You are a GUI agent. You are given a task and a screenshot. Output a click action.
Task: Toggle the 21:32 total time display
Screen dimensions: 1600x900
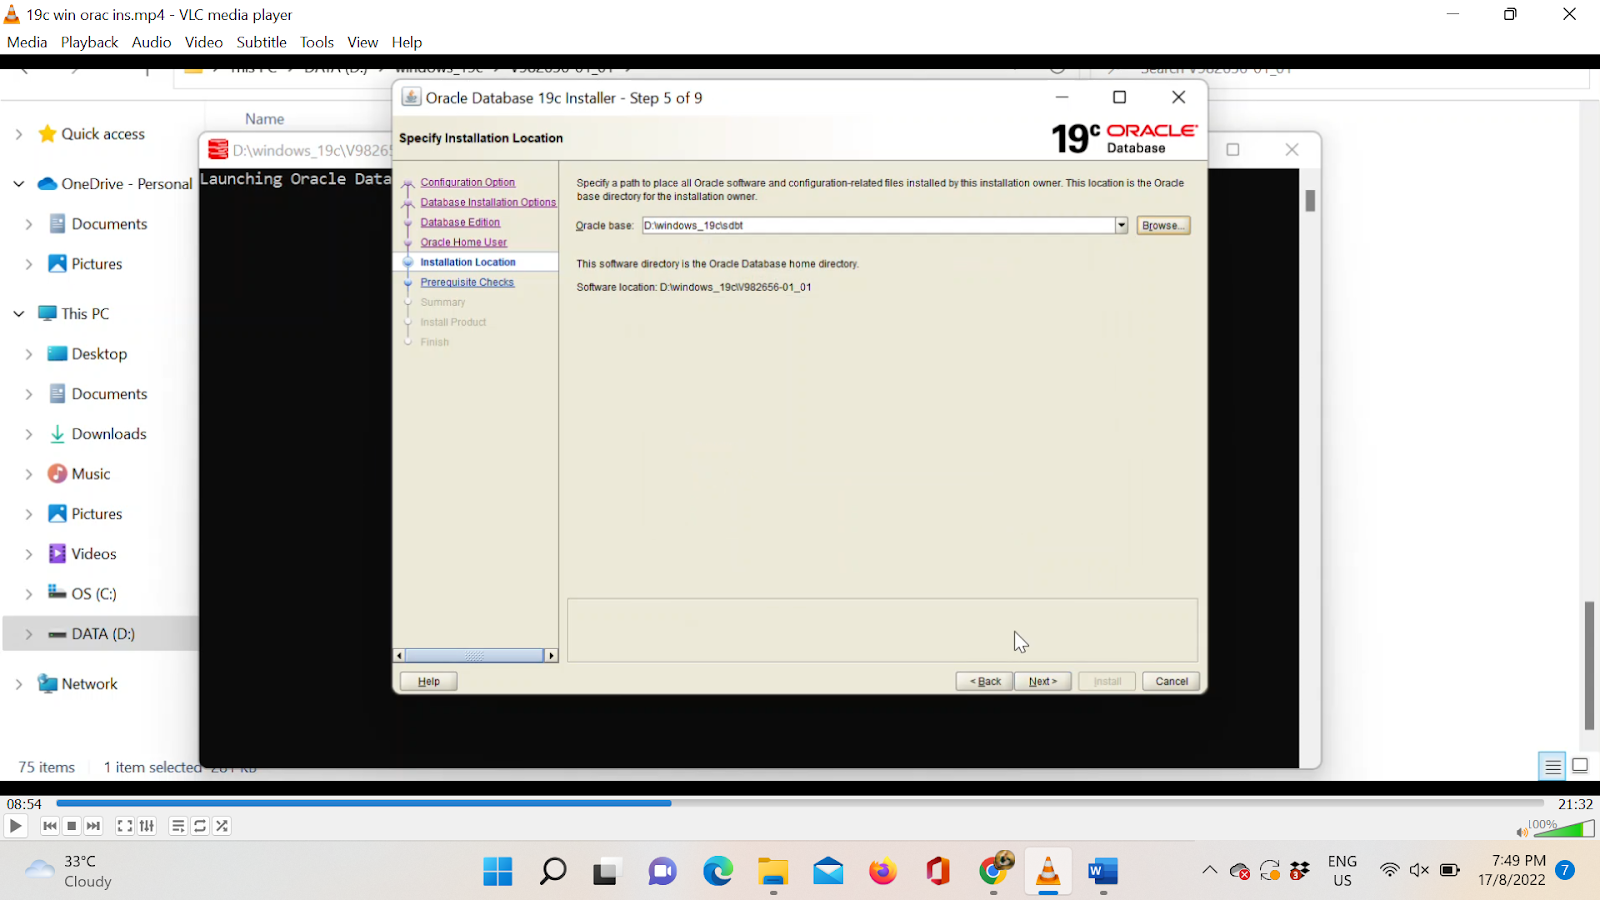(1575, 804)
